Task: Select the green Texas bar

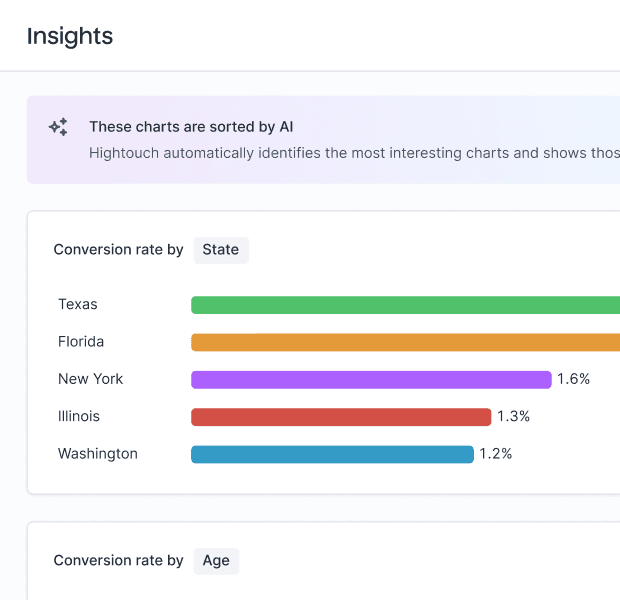Action: [x=405, y=305]
